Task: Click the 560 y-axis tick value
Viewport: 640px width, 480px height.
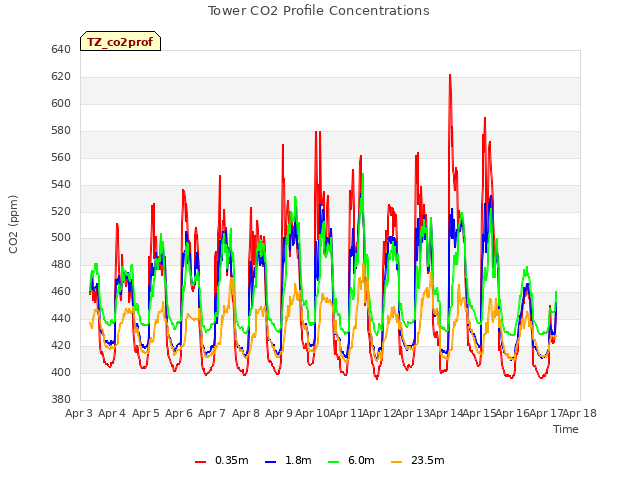Action: tap(61, 158)
